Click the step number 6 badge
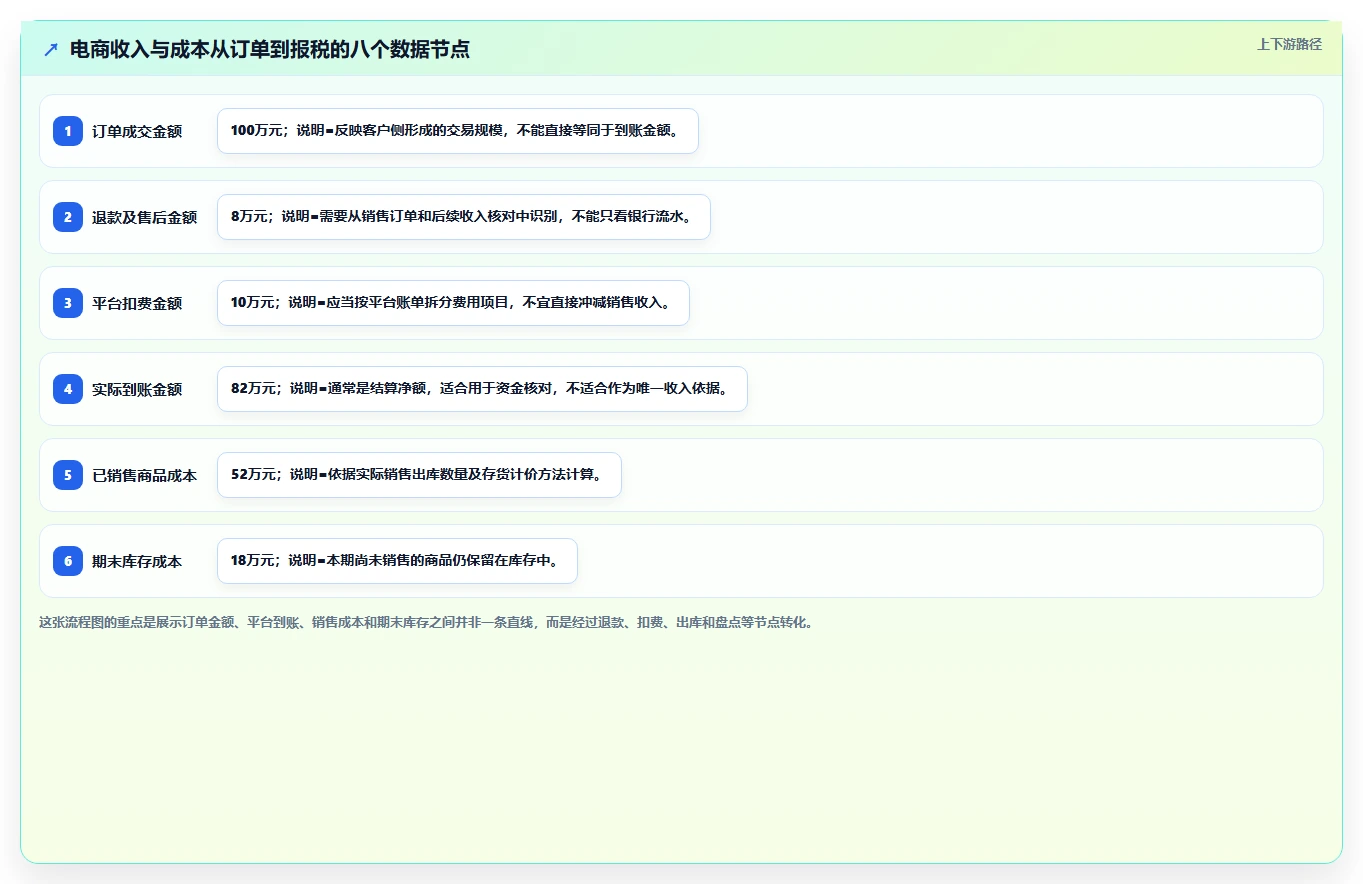 68,561
